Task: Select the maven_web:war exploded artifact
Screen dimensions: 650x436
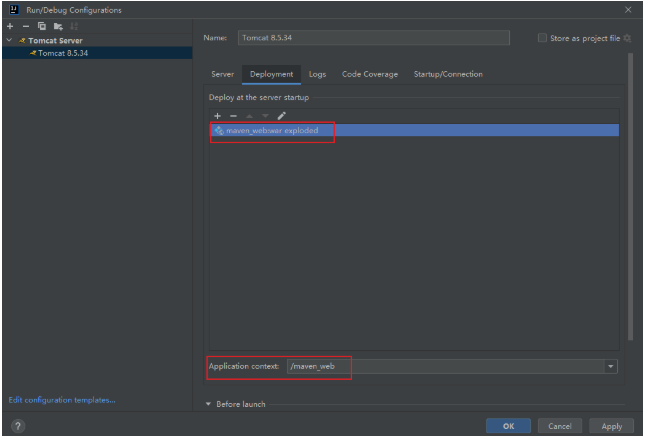Action: point(272,131)
